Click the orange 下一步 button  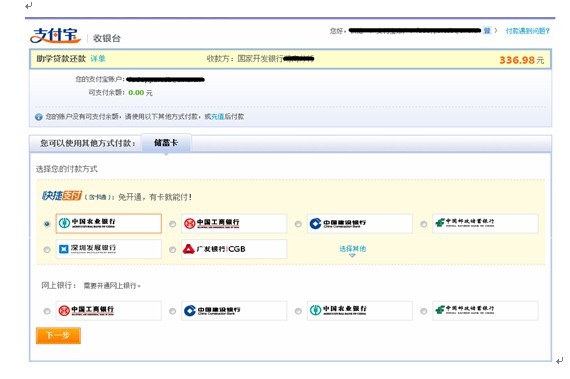pyautogui.click(x=58, y=335)
